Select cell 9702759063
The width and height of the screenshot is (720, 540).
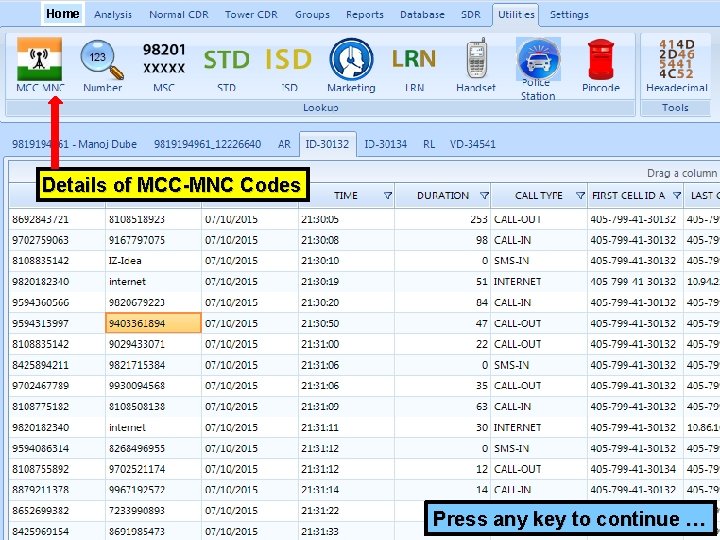(57, 240)
